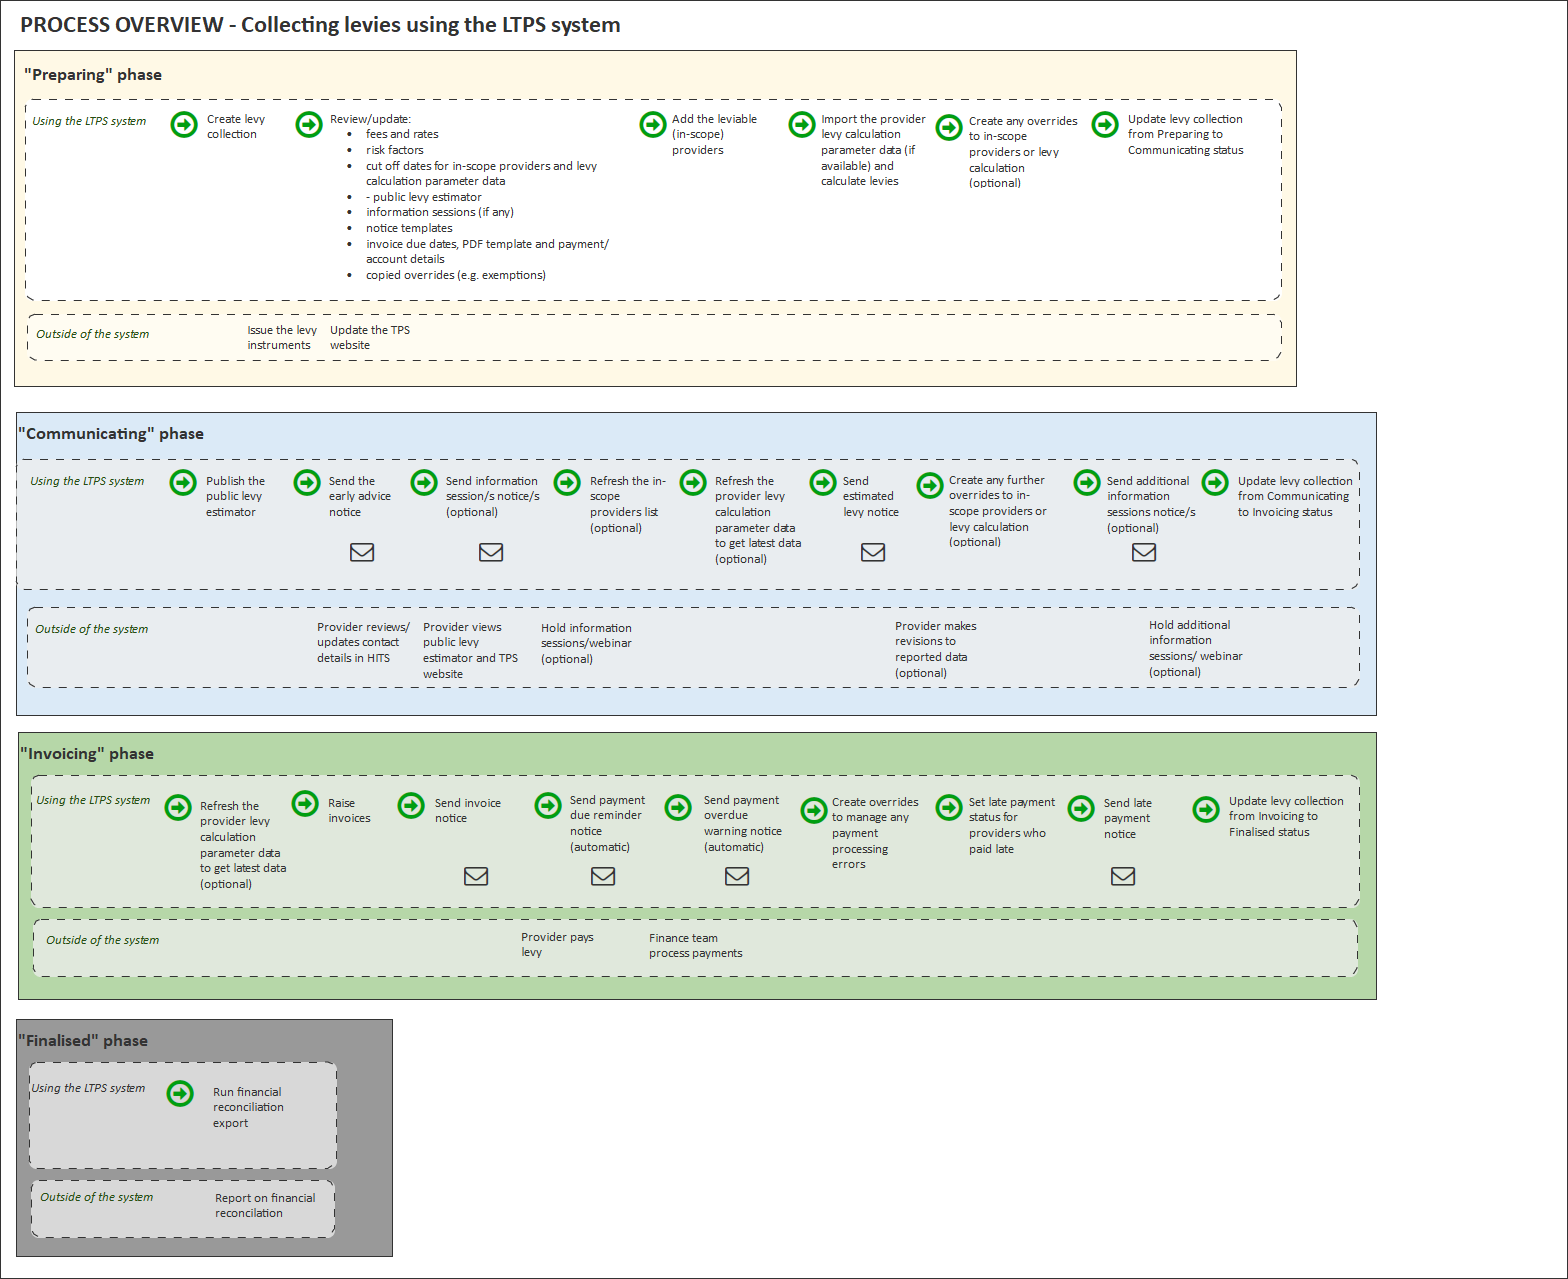Click Using the LTPS system label in Preparing phase

click(89, 121)
